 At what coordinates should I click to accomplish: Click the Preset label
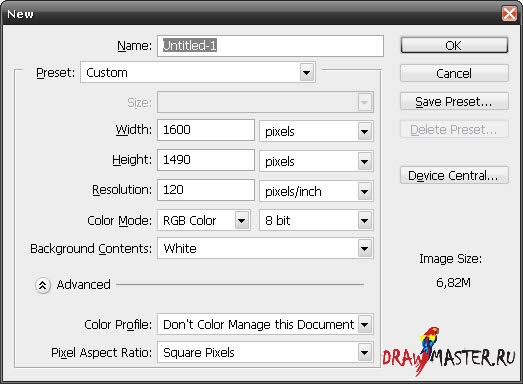click(x=56, y=73)
